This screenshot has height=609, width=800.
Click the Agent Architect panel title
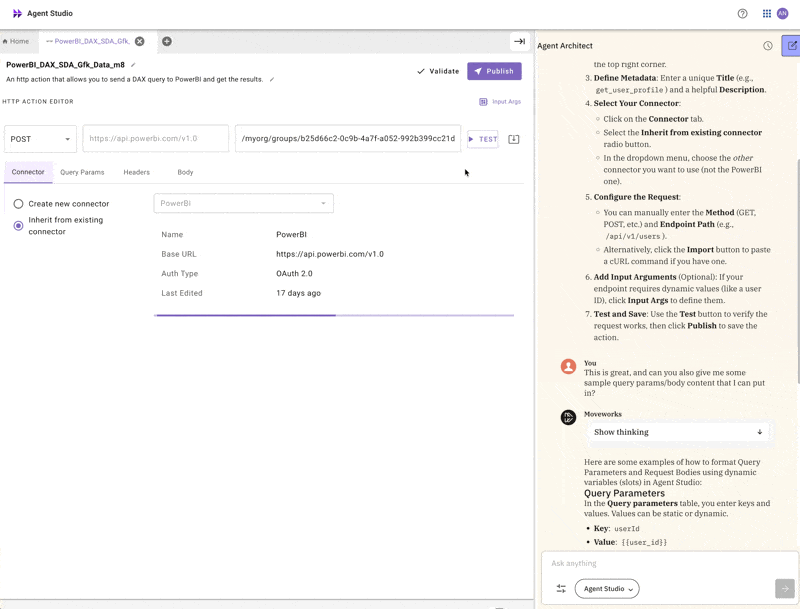(x=565, y=46)
